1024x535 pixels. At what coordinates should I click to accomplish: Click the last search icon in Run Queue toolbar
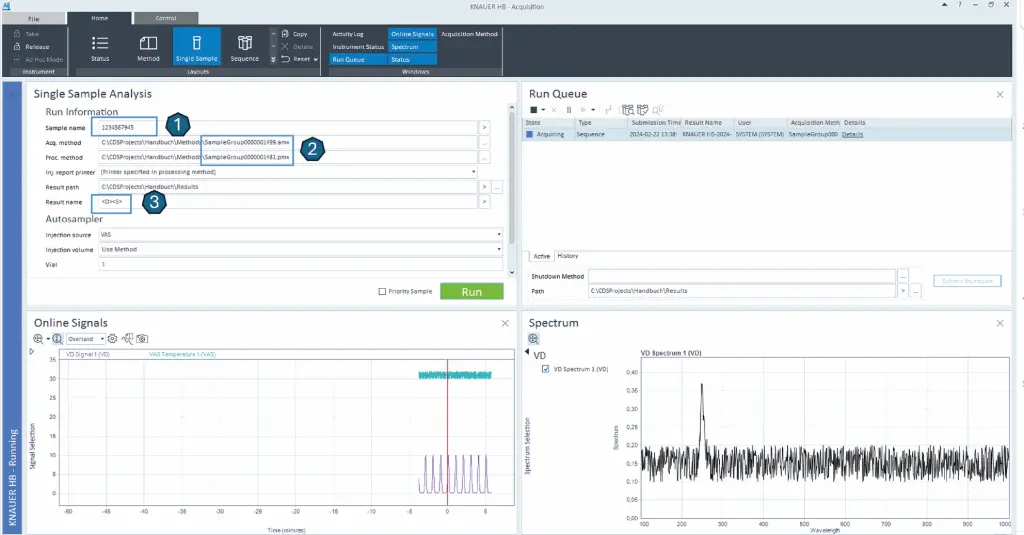point(658,110)
